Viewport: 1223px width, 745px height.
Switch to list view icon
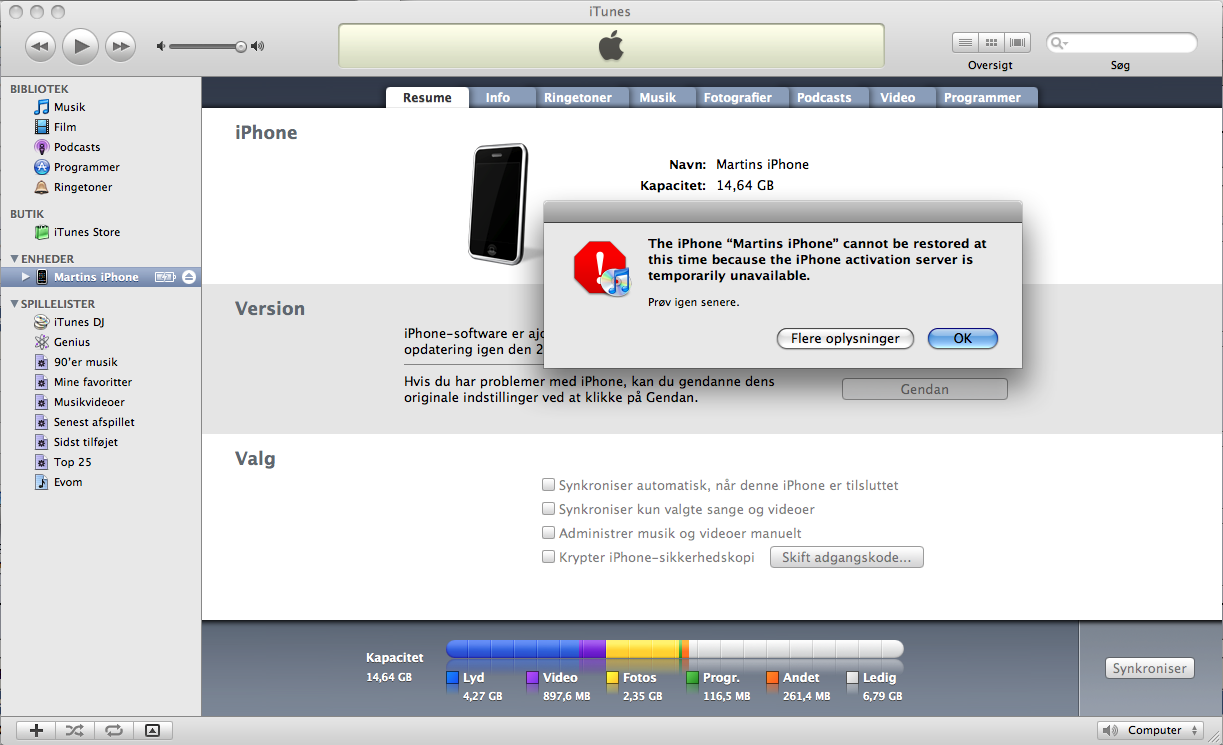[x=965, y=43]
